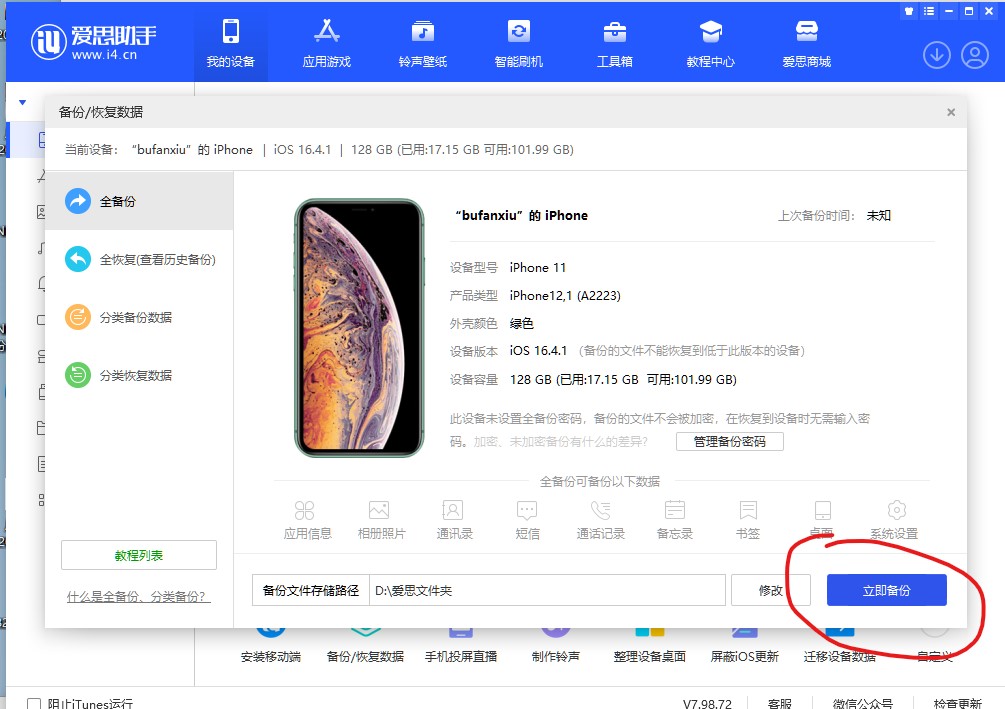
Task: Toggle 阻止iTunes运行 checkbox
Action: [x=34, y=704]
